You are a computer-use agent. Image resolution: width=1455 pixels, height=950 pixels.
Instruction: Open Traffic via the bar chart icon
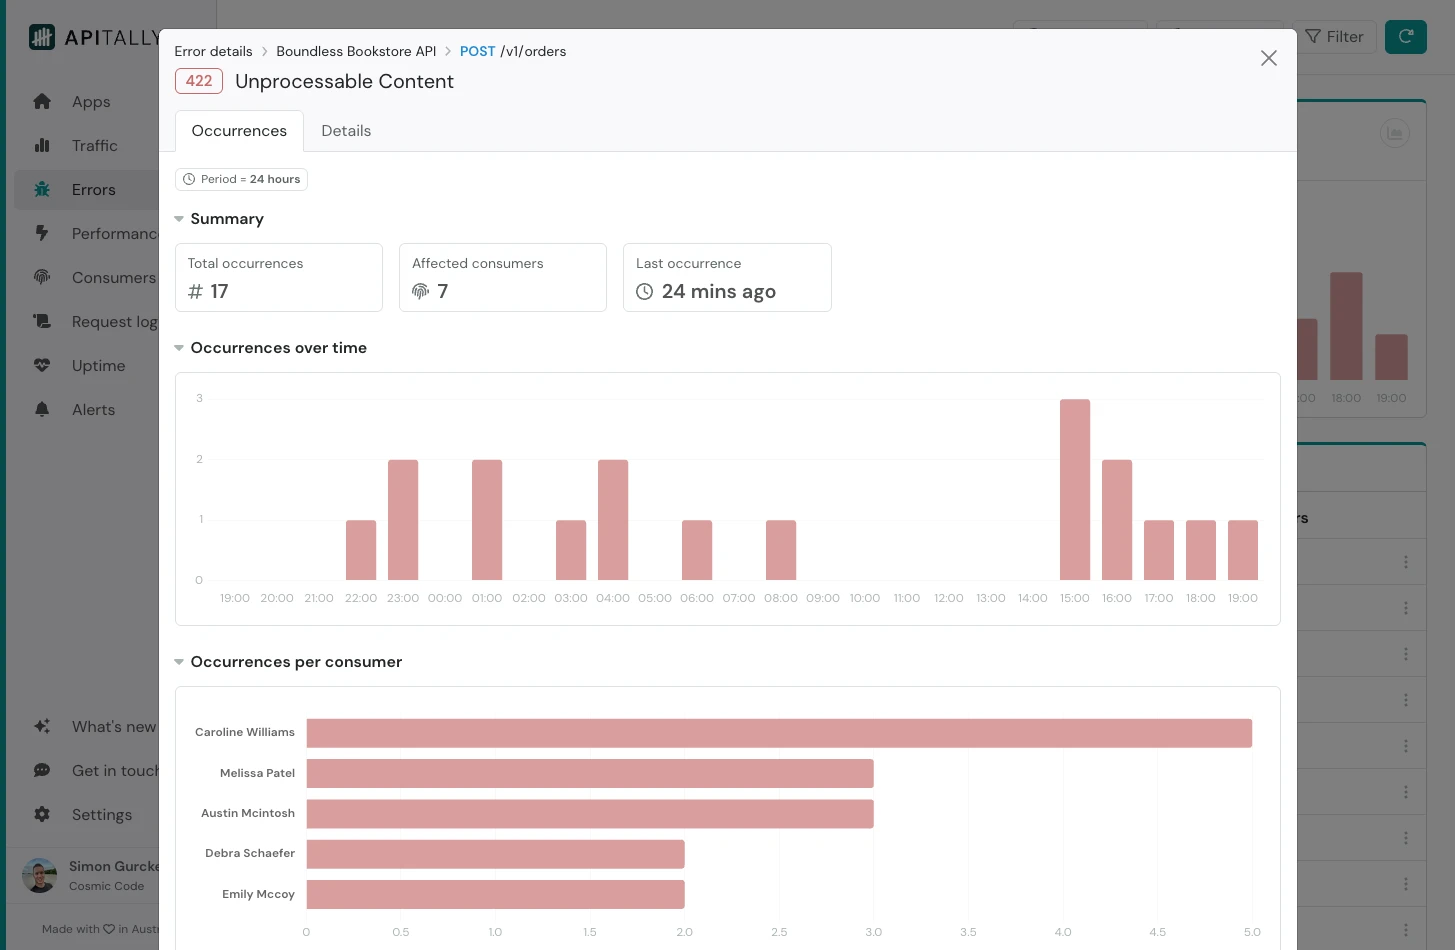coord(42,146)
